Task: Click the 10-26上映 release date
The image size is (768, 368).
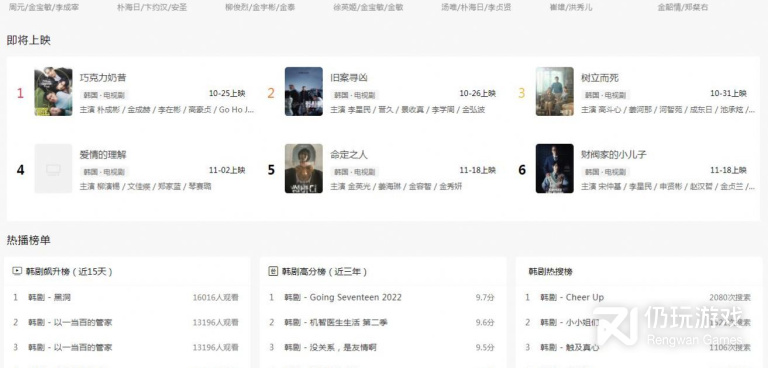Action: click(478, 93)
